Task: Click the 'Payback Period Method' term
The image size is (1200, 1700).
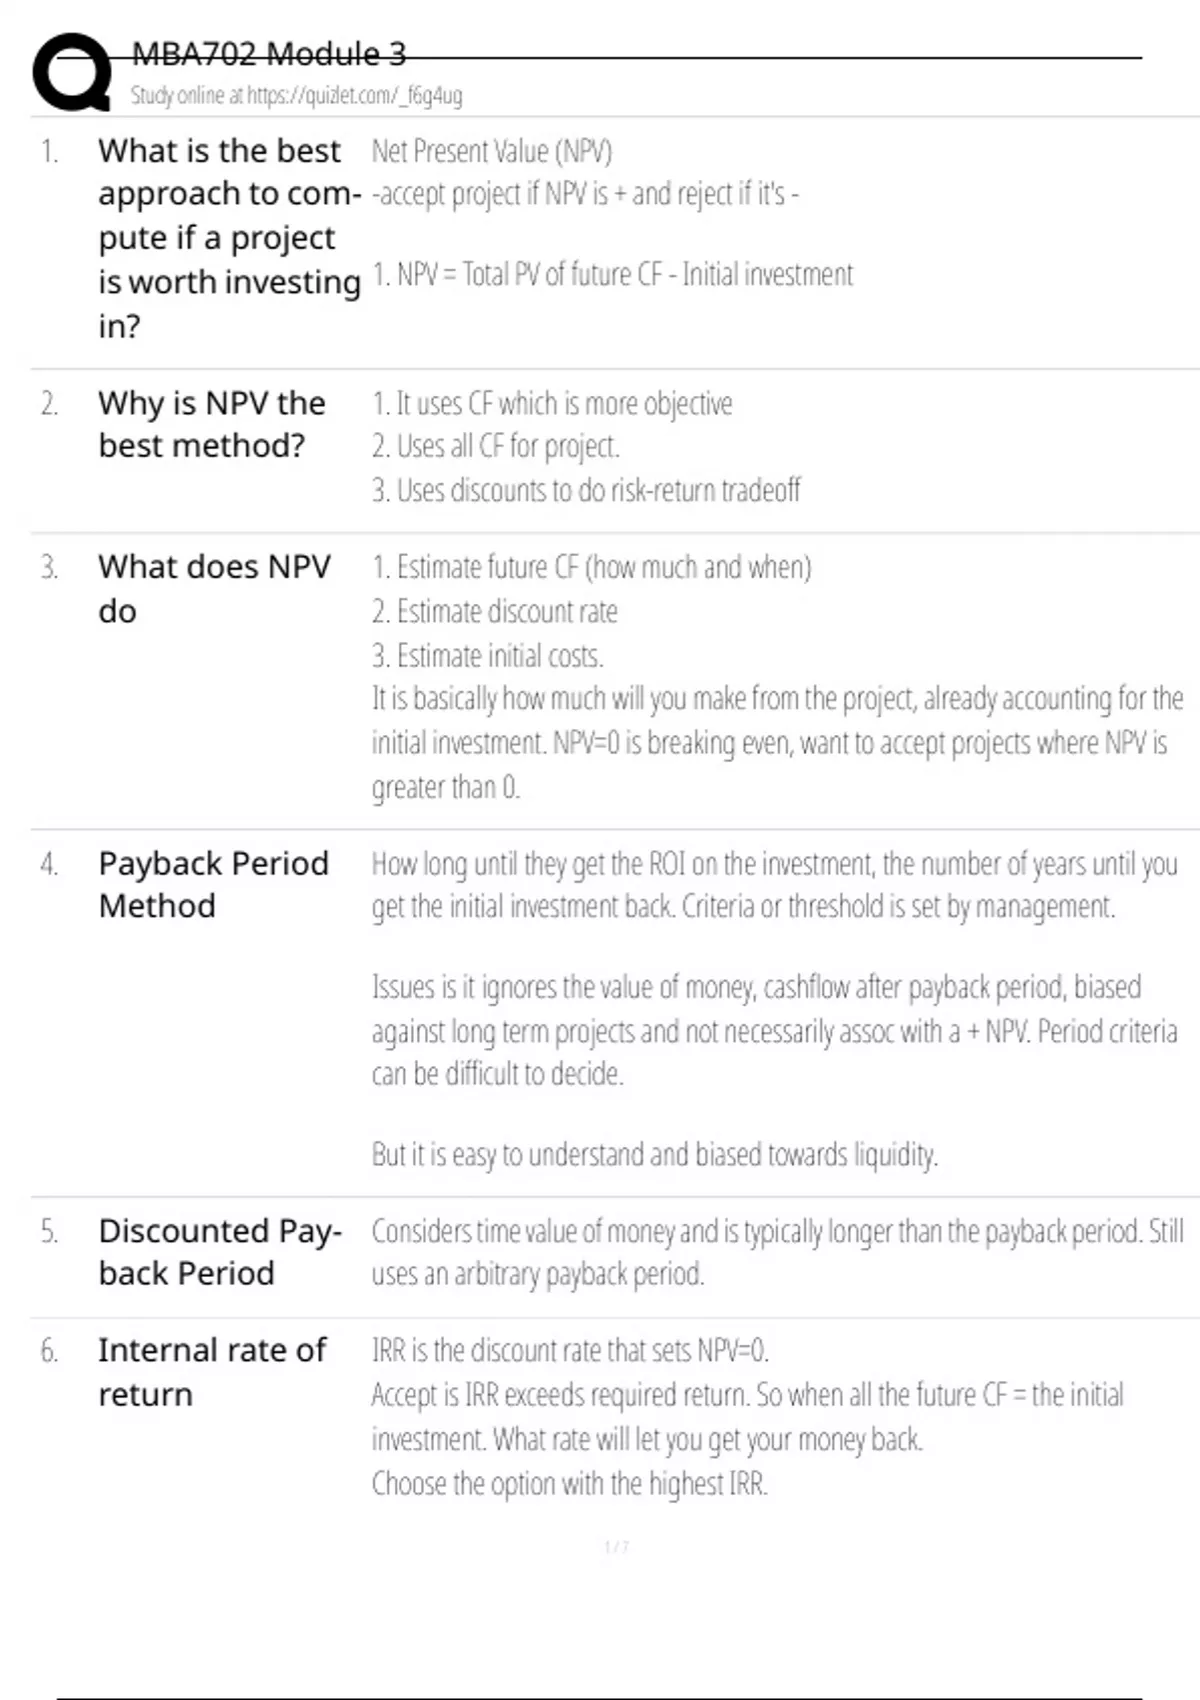Action: point(213,884)
